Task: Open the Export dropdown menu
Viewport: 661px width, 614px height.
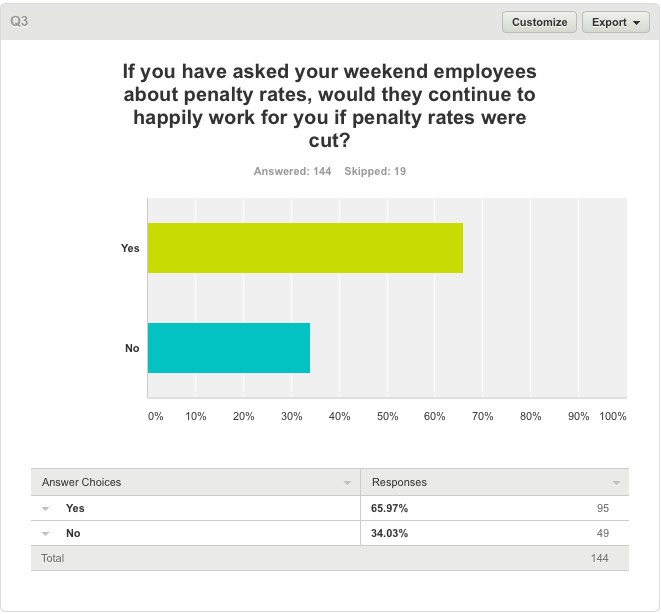Action: click(615, 22)
